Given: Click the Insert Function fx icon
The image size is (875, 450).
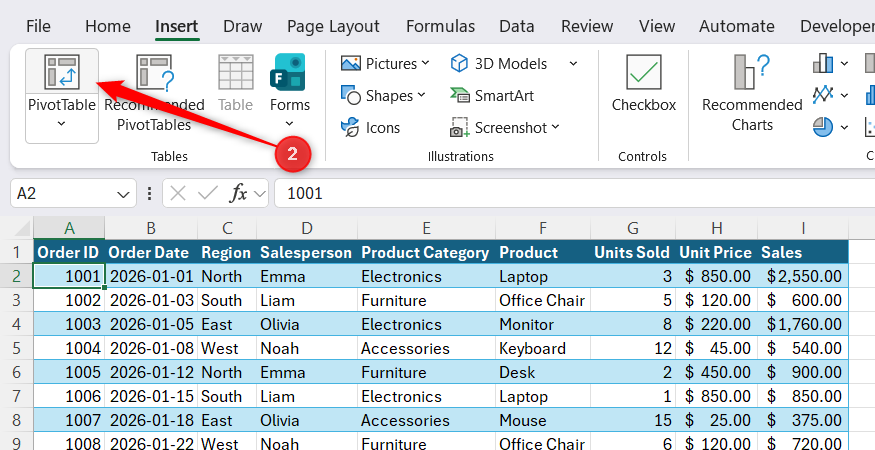Looking at the screenshot, I should (238, 194).
